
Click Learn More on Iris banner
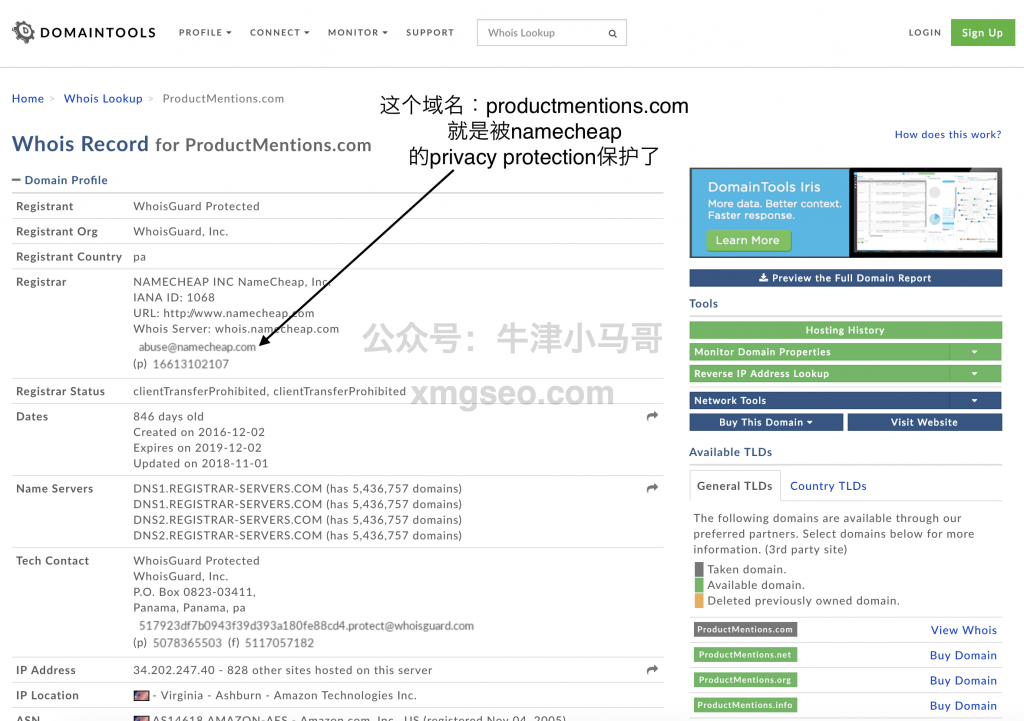(x=748, y=240)
